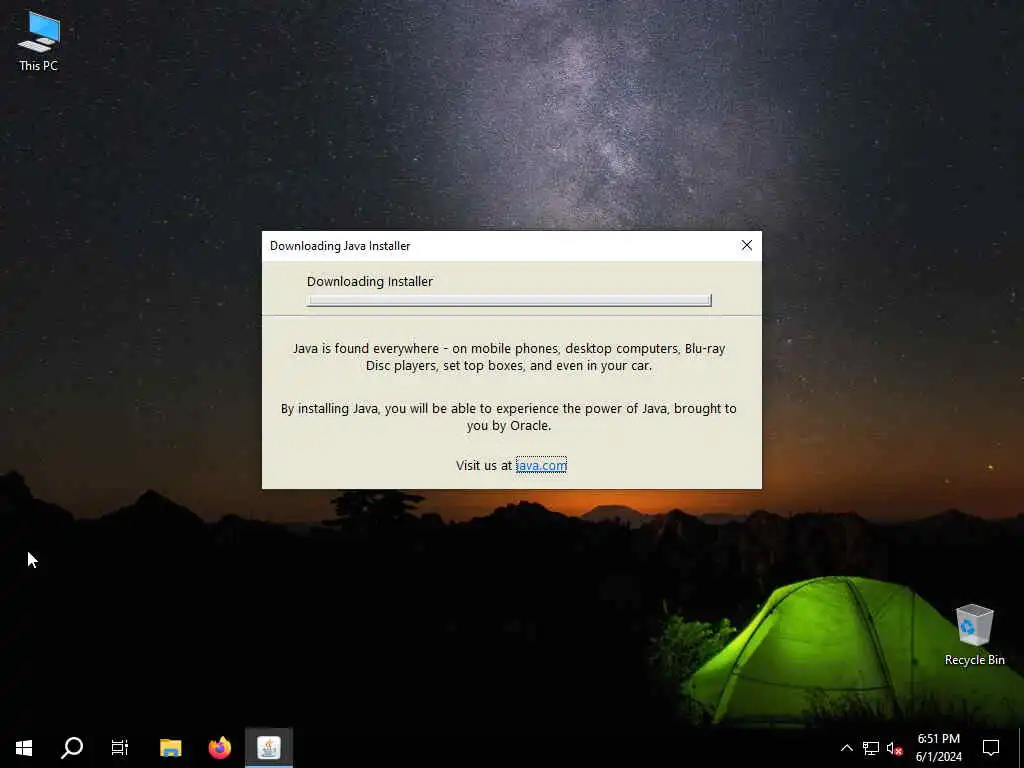The width and height of the screenshot is (1024, 768).
Task: Select the Recycle Bin desktop icon
Action: 974,634
